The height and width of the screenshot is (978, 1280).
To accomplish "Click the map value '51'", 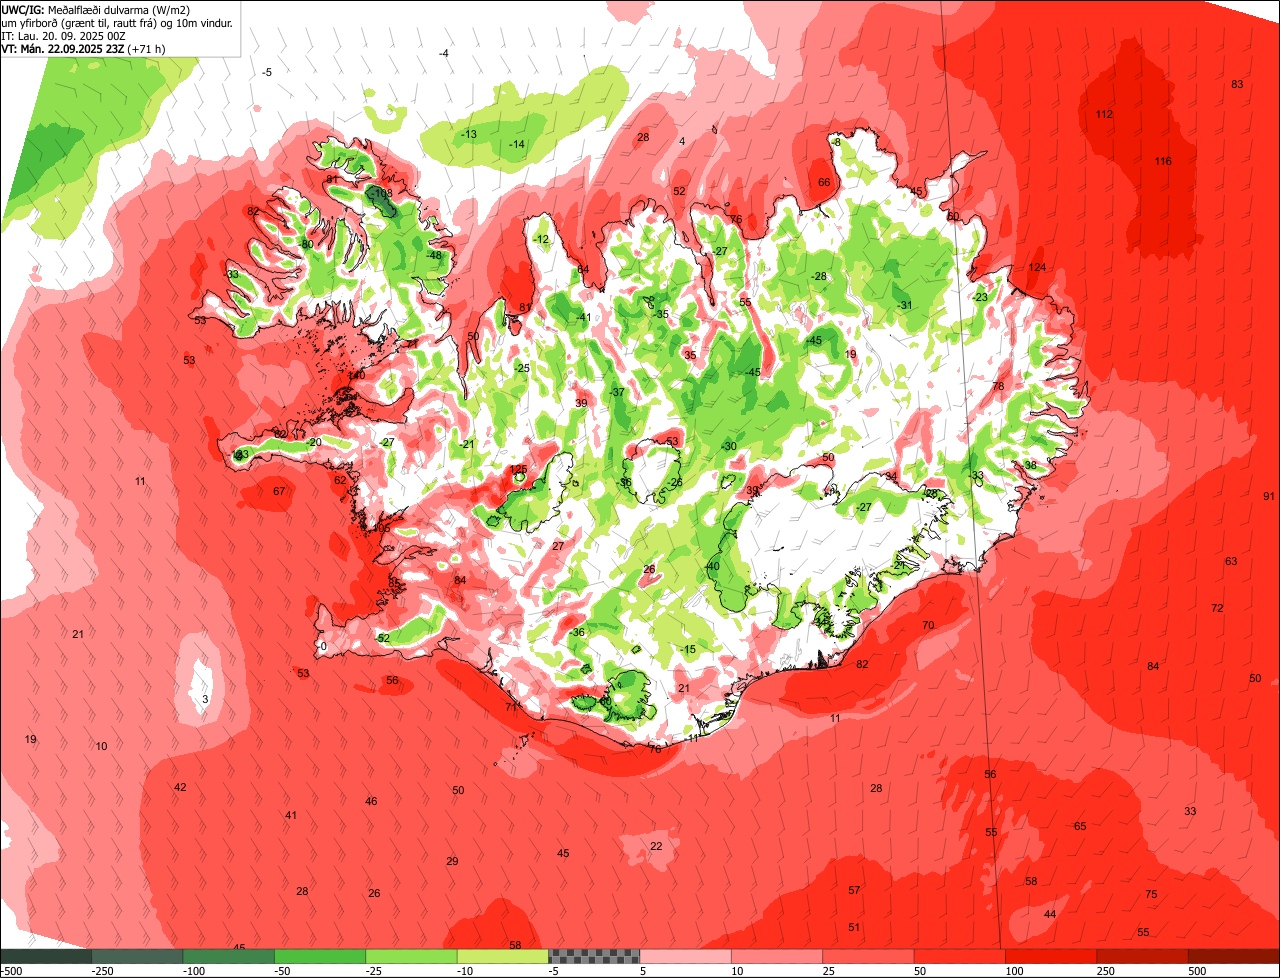I will pos(854,927).
